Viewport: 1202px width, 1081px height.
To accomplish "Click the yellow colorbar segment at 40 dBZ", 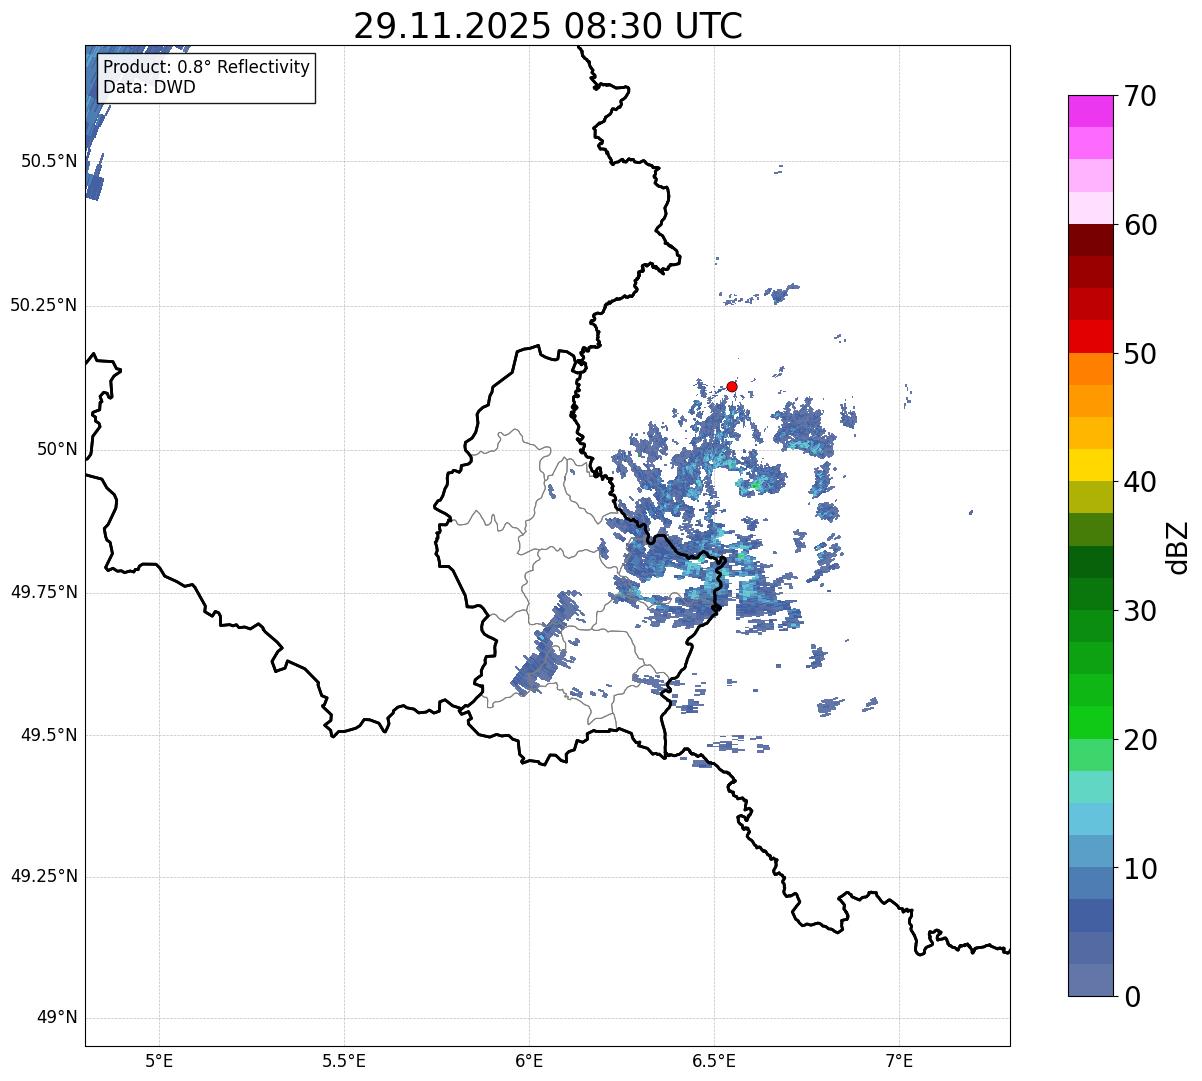I will 1090,465.
